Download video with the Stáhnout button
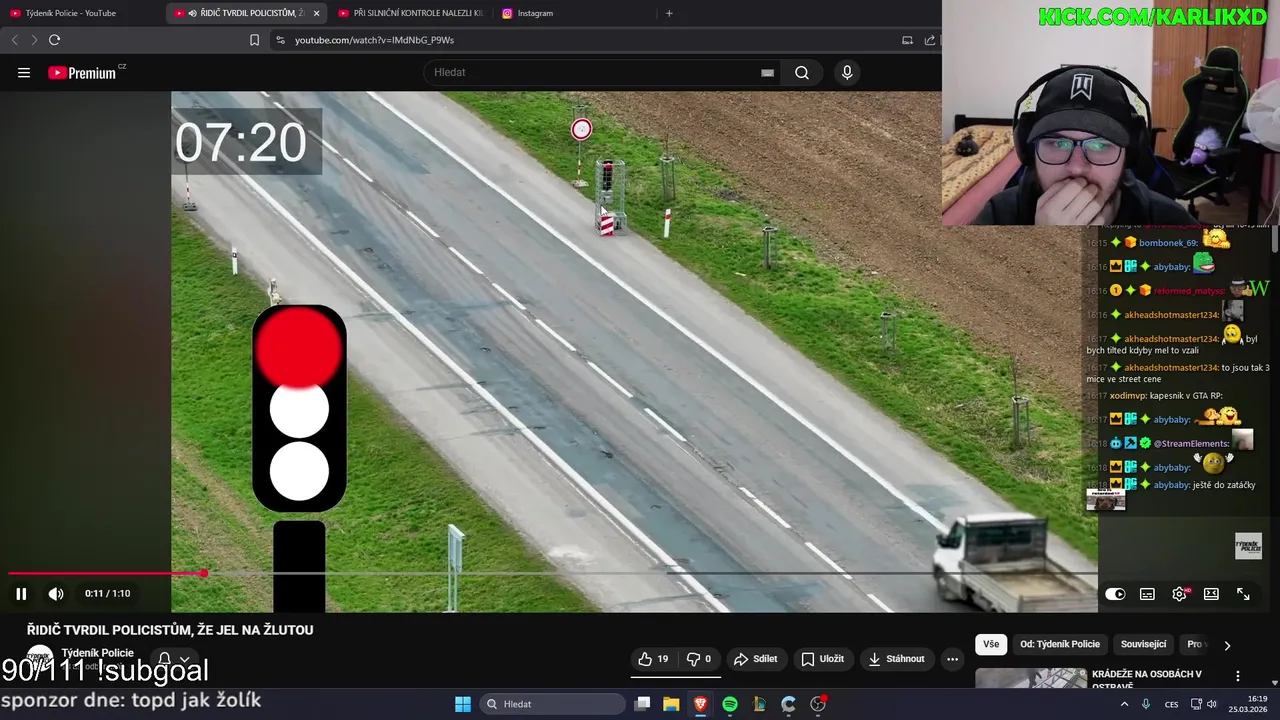Screen dimensions: 1280x720 [896, 659]
